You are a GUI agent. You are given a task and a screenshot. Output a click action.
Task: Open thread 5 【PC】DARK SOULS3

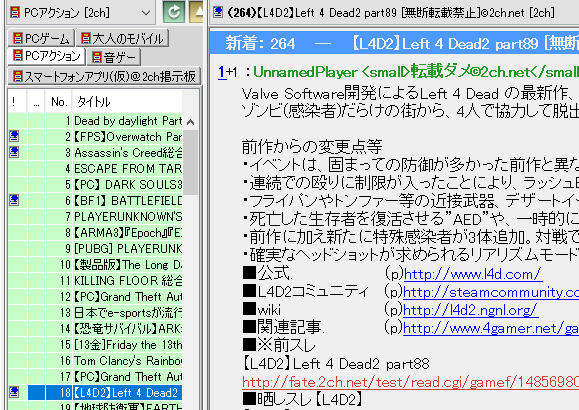[128, 185]
